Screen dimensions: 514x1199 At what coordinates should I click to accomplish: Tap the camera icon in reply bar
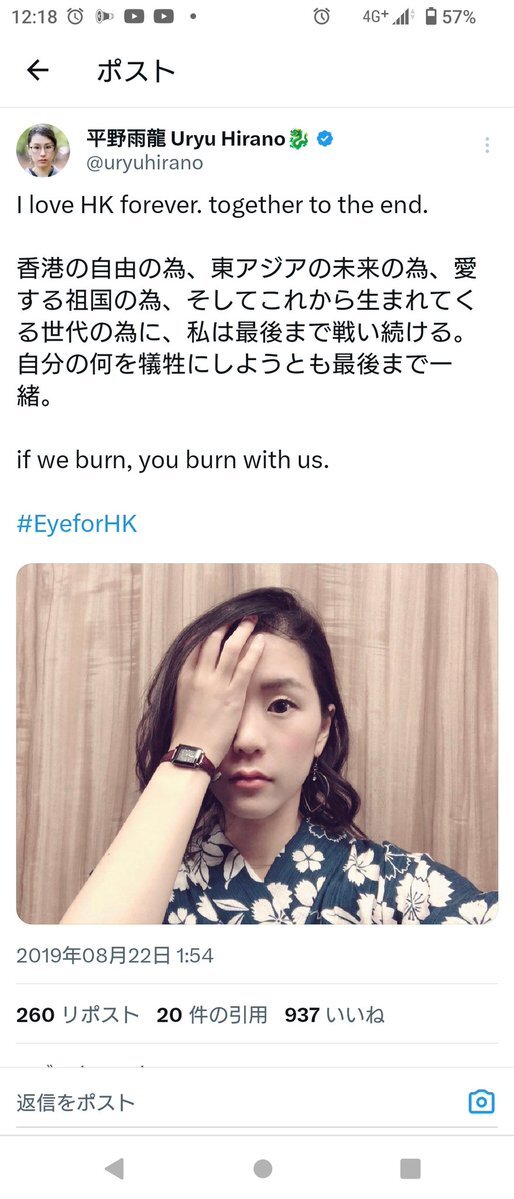[x=481, y=1102]
